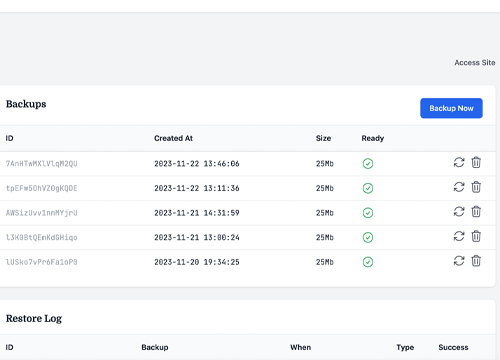Screen dimensions: 500x360
Task: Click ready checkmark for 13:11:36 backup
Action: coord(368,188)
